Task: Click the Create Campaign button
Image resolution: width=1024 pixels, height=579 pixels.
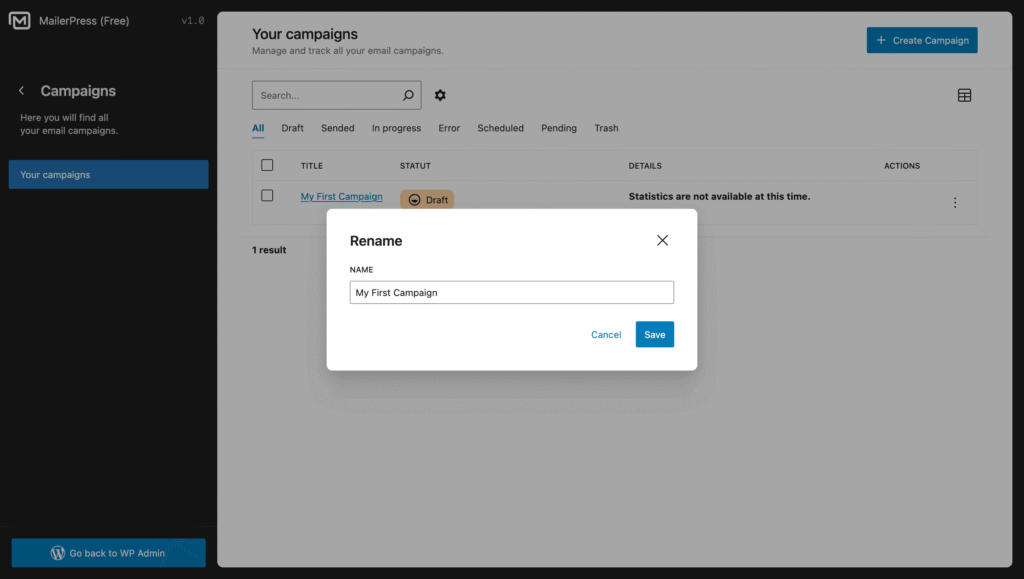Action: coord(921,40)
